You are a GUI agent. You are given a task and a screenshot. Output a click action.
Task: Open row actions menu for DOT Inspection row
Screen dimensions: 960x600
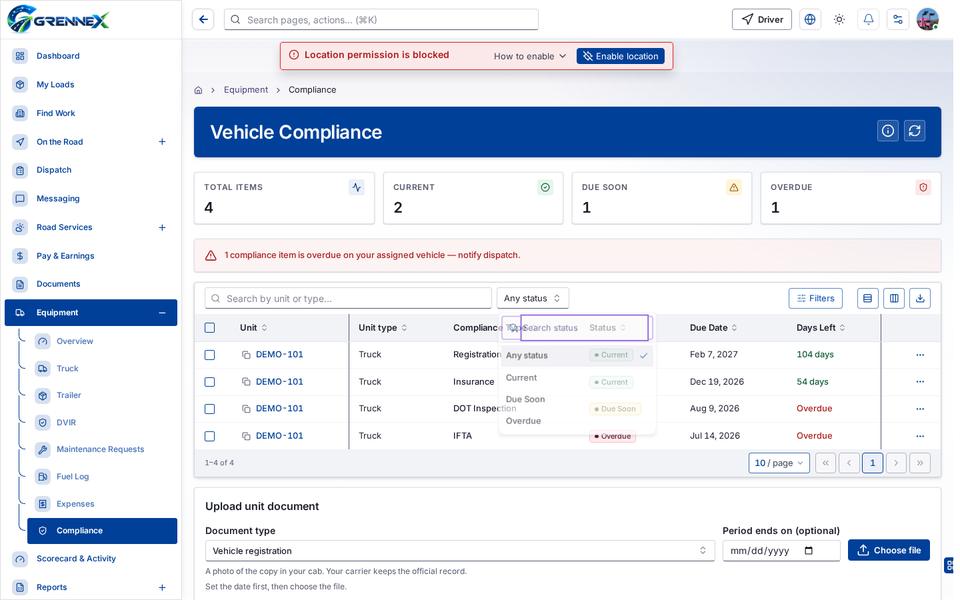coord(920,408)
